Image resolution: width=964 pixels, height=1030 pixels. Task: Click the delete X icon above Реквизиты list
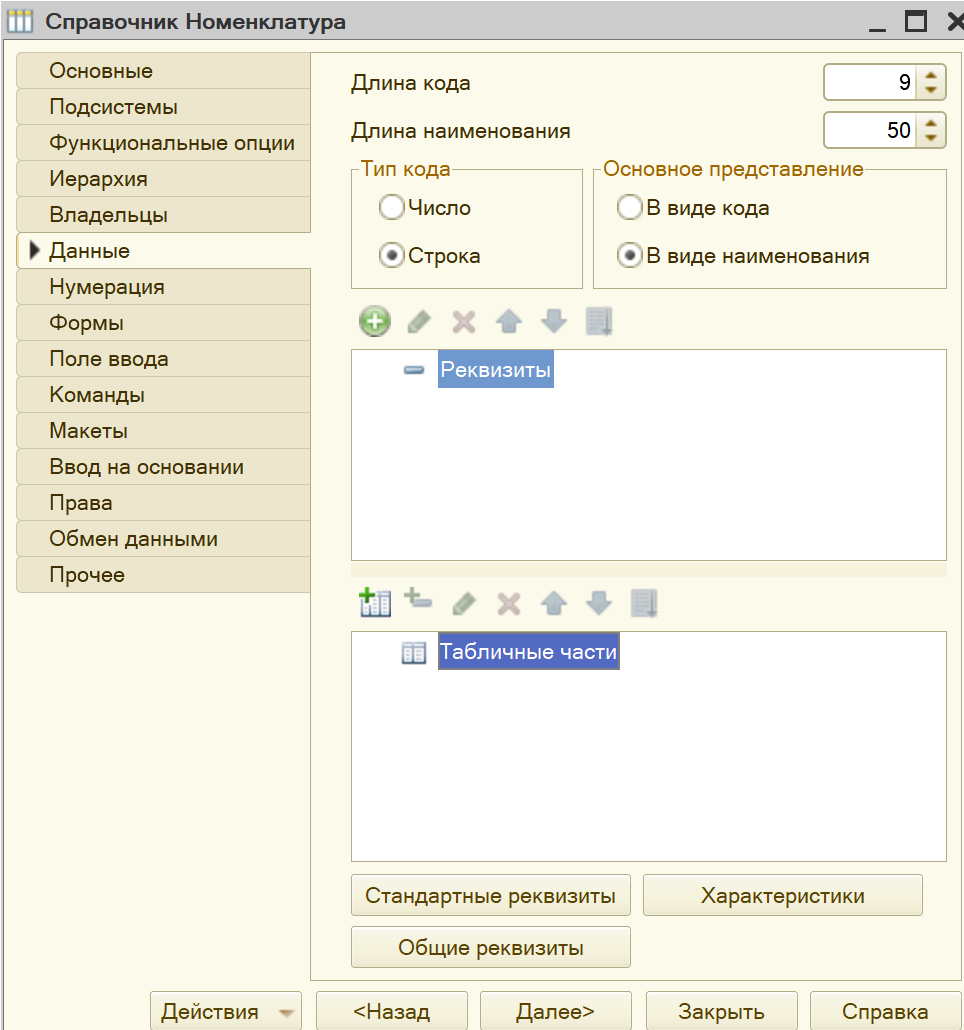click(464, 322)
